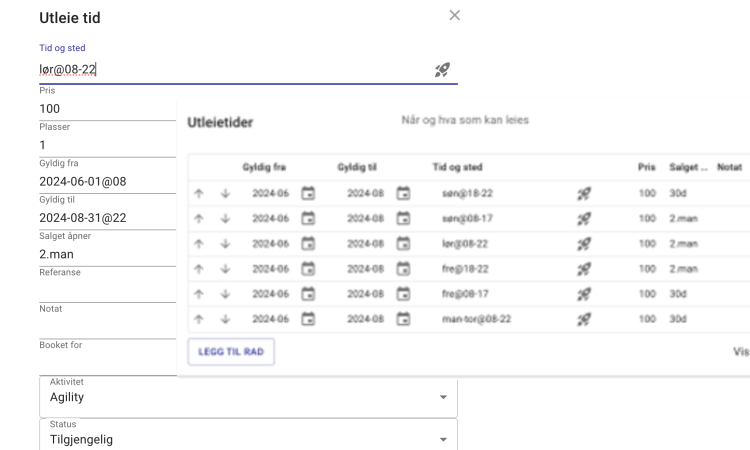Viewport: 750px width, 450px height.
Task: Close the Utleie tid dialog
Action: coord(455,15)
